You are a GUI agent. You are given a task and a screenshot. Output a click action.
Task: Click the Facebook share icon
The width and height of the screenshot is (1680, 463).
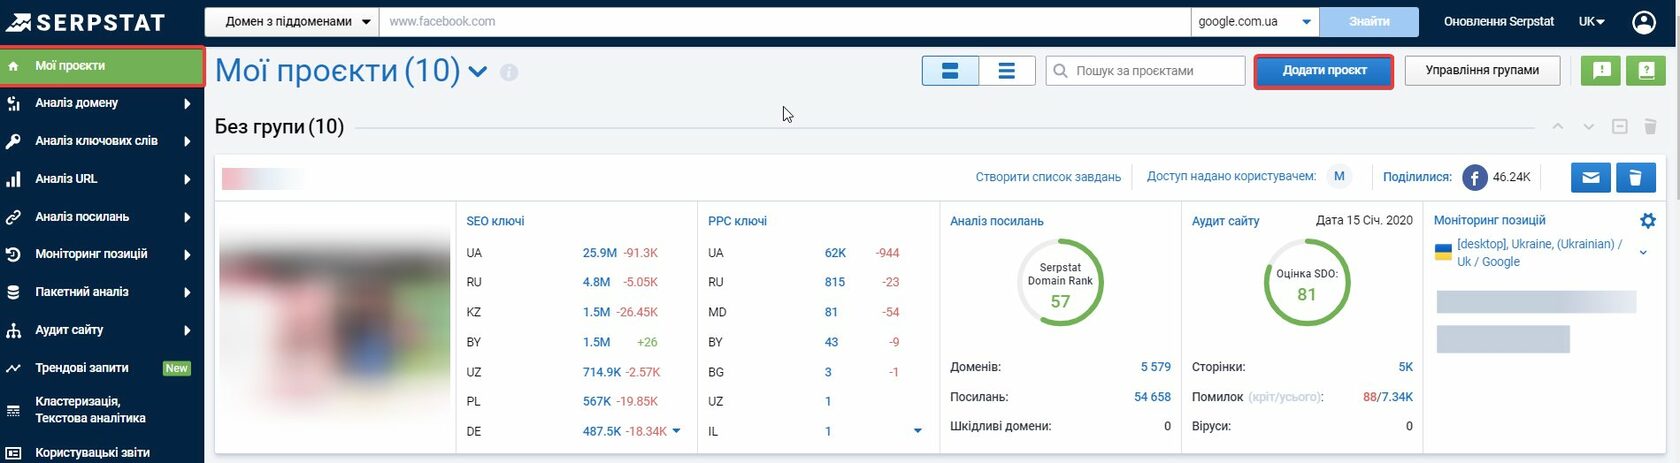pyautogui.click(x=1474, y=177)
